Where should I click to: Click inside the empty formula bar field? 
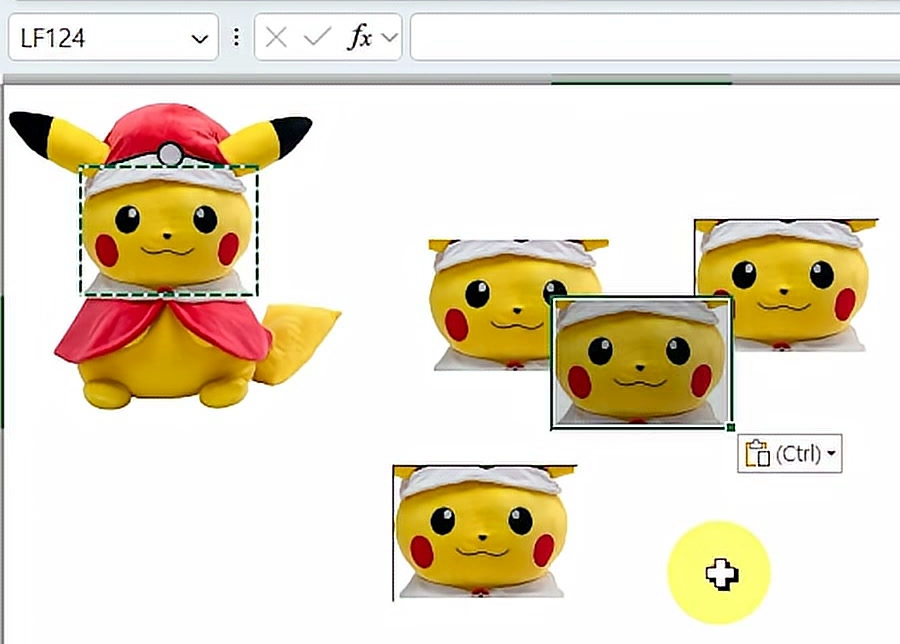click(x=655, y=38)
